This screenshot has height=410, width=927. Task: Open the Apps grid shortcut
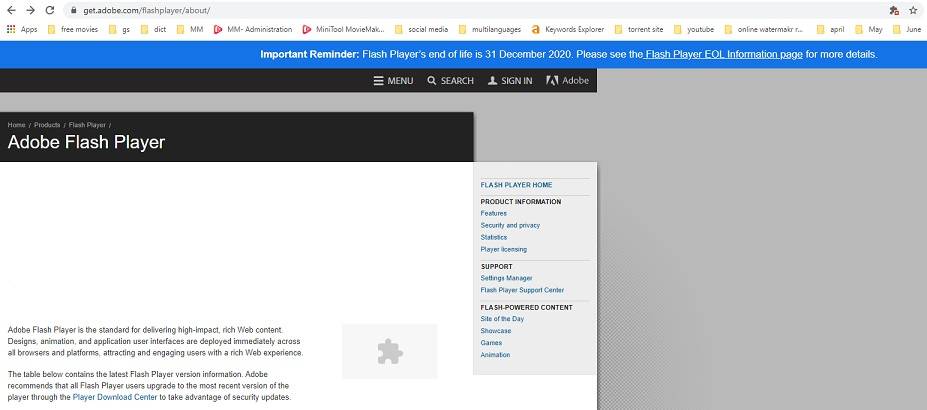pyautogui.click(x=22, y=30)
